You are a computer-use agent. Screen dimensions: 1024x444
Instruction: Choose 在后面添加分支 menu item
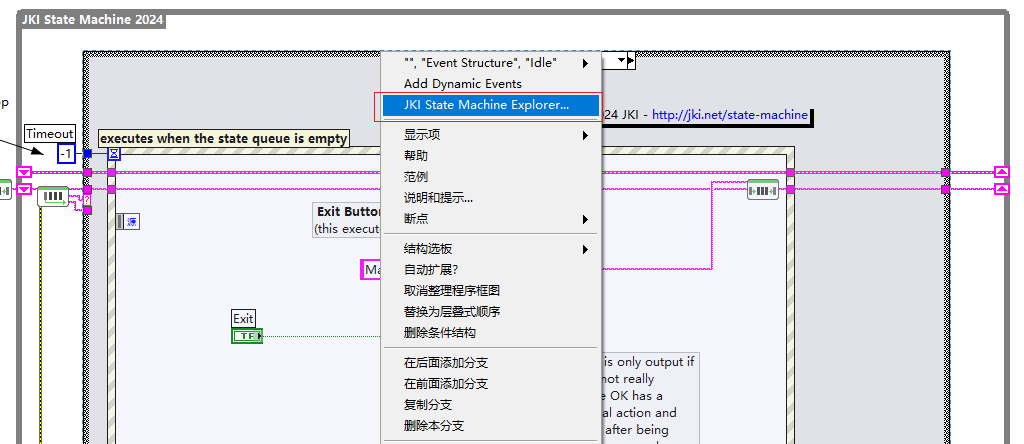[x=490, y=363]
